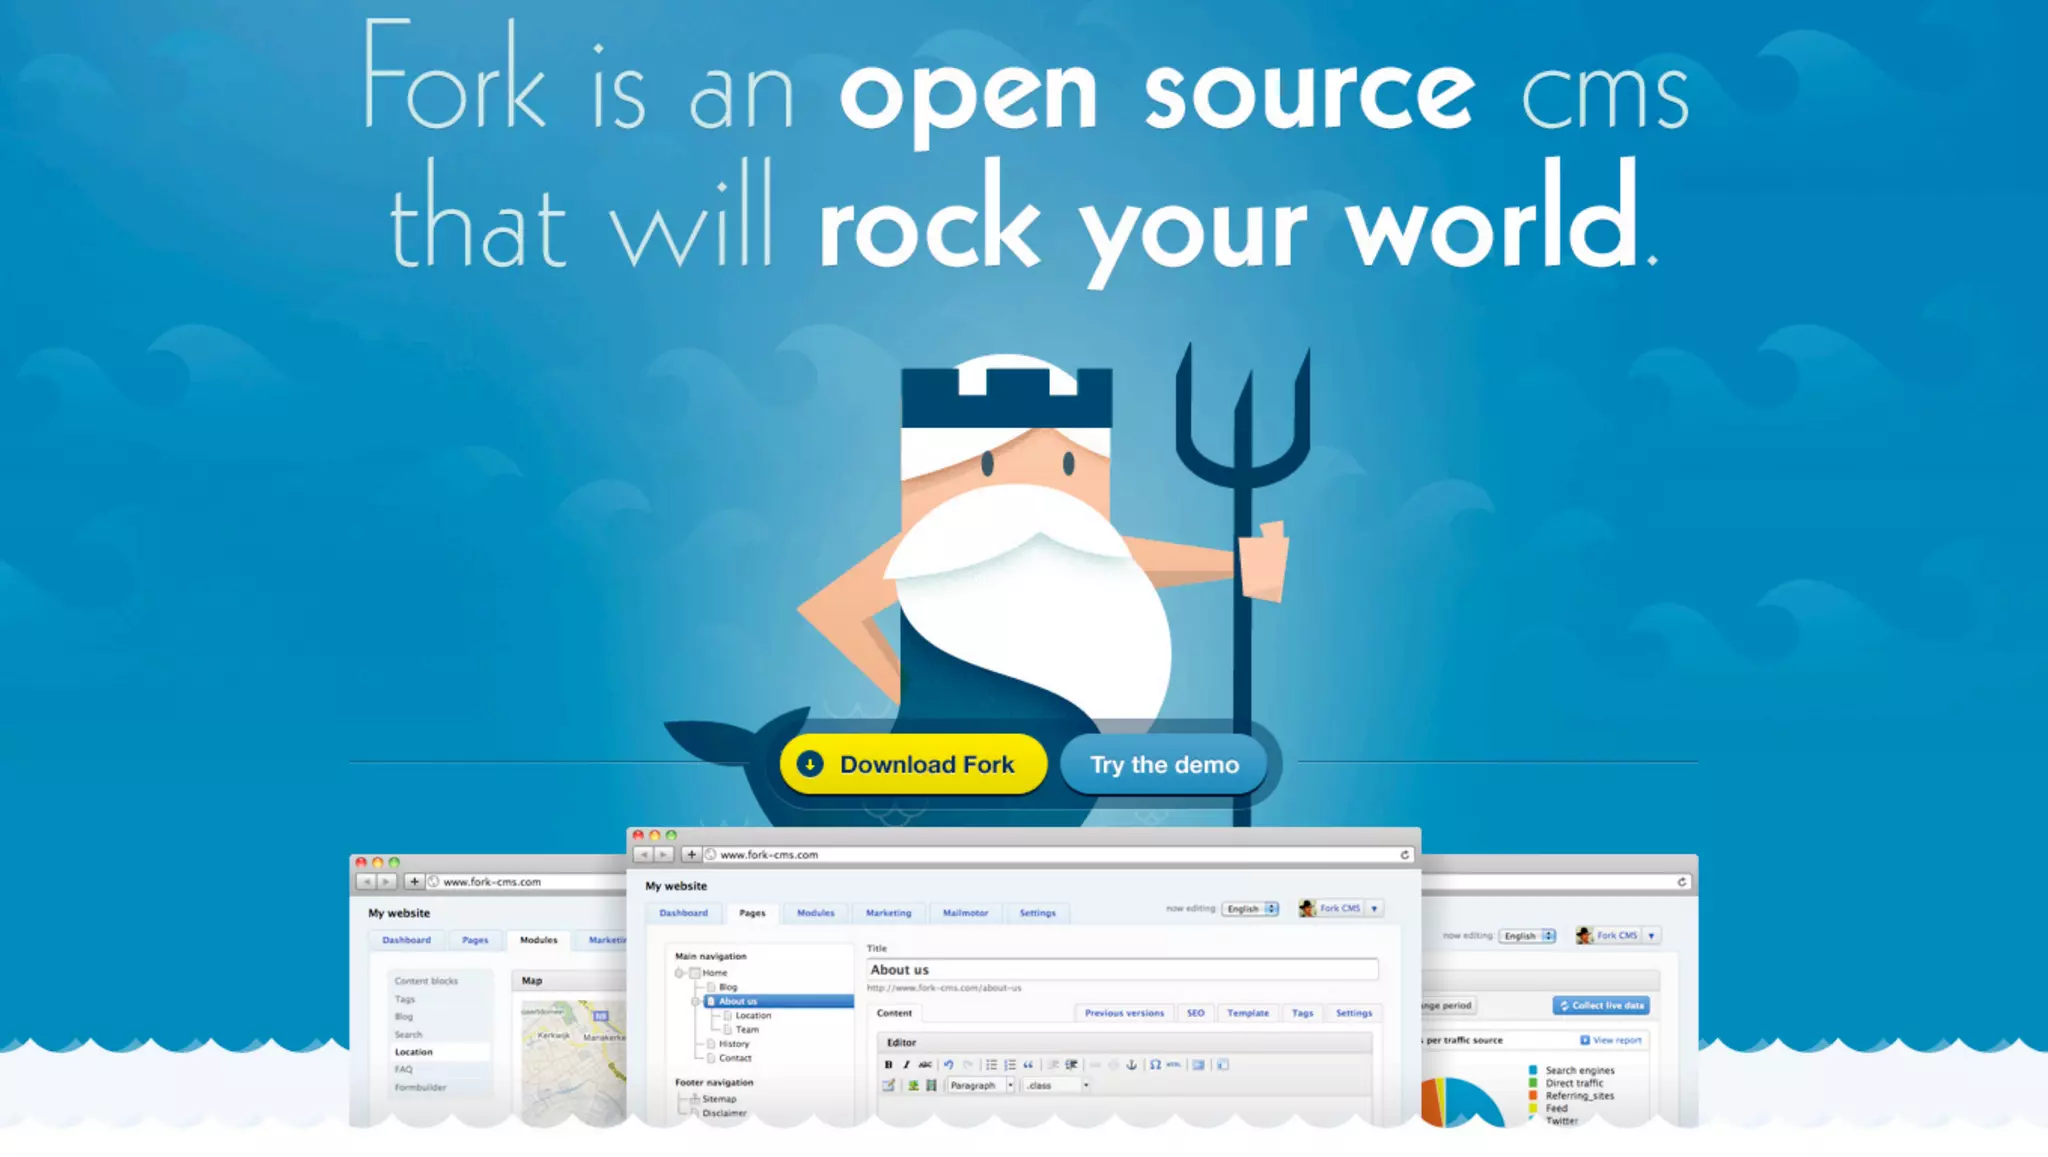2048x1157 pixels.
Task: Click the download arrow icon on yellow button
Action: pos(810,765)
